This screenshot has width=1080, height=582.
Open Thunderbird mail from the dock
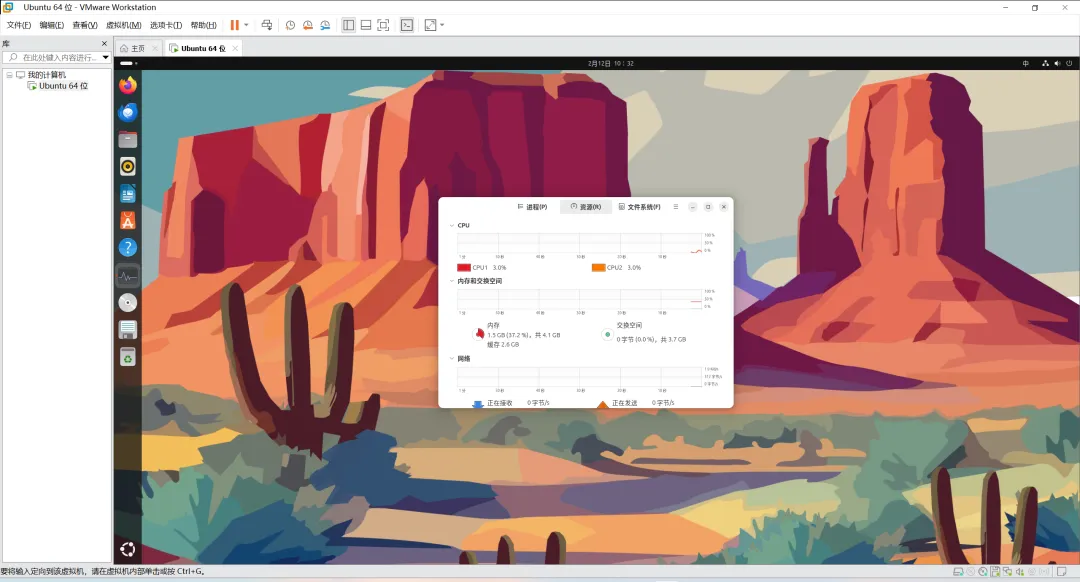coord(127,112)
